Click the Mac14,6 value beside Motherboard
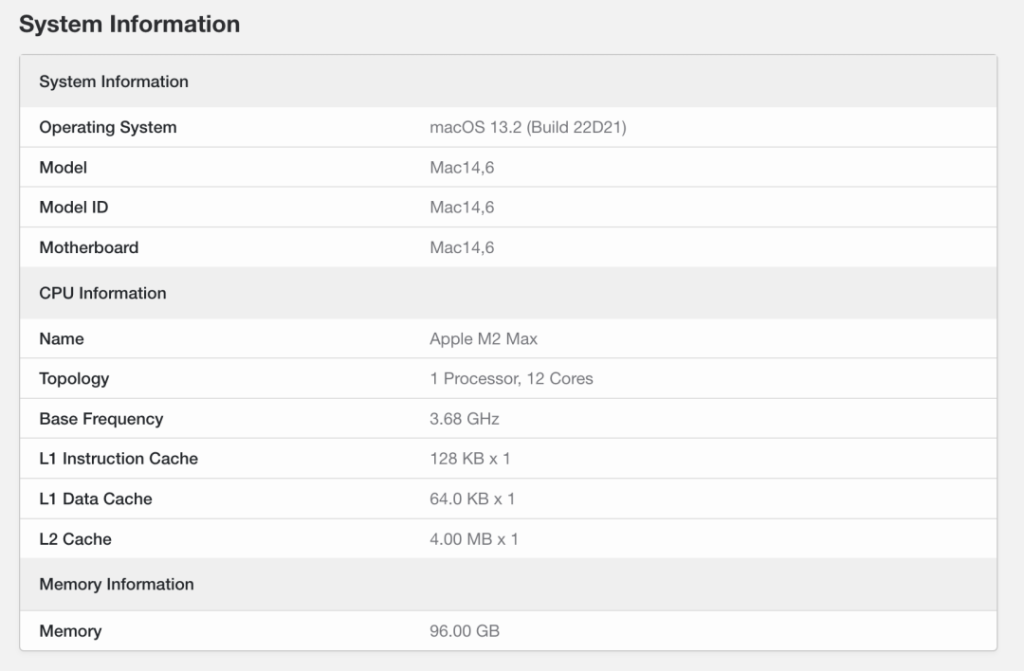The width and height of the screenshot is (1024, 671). [x=461, y=247]
